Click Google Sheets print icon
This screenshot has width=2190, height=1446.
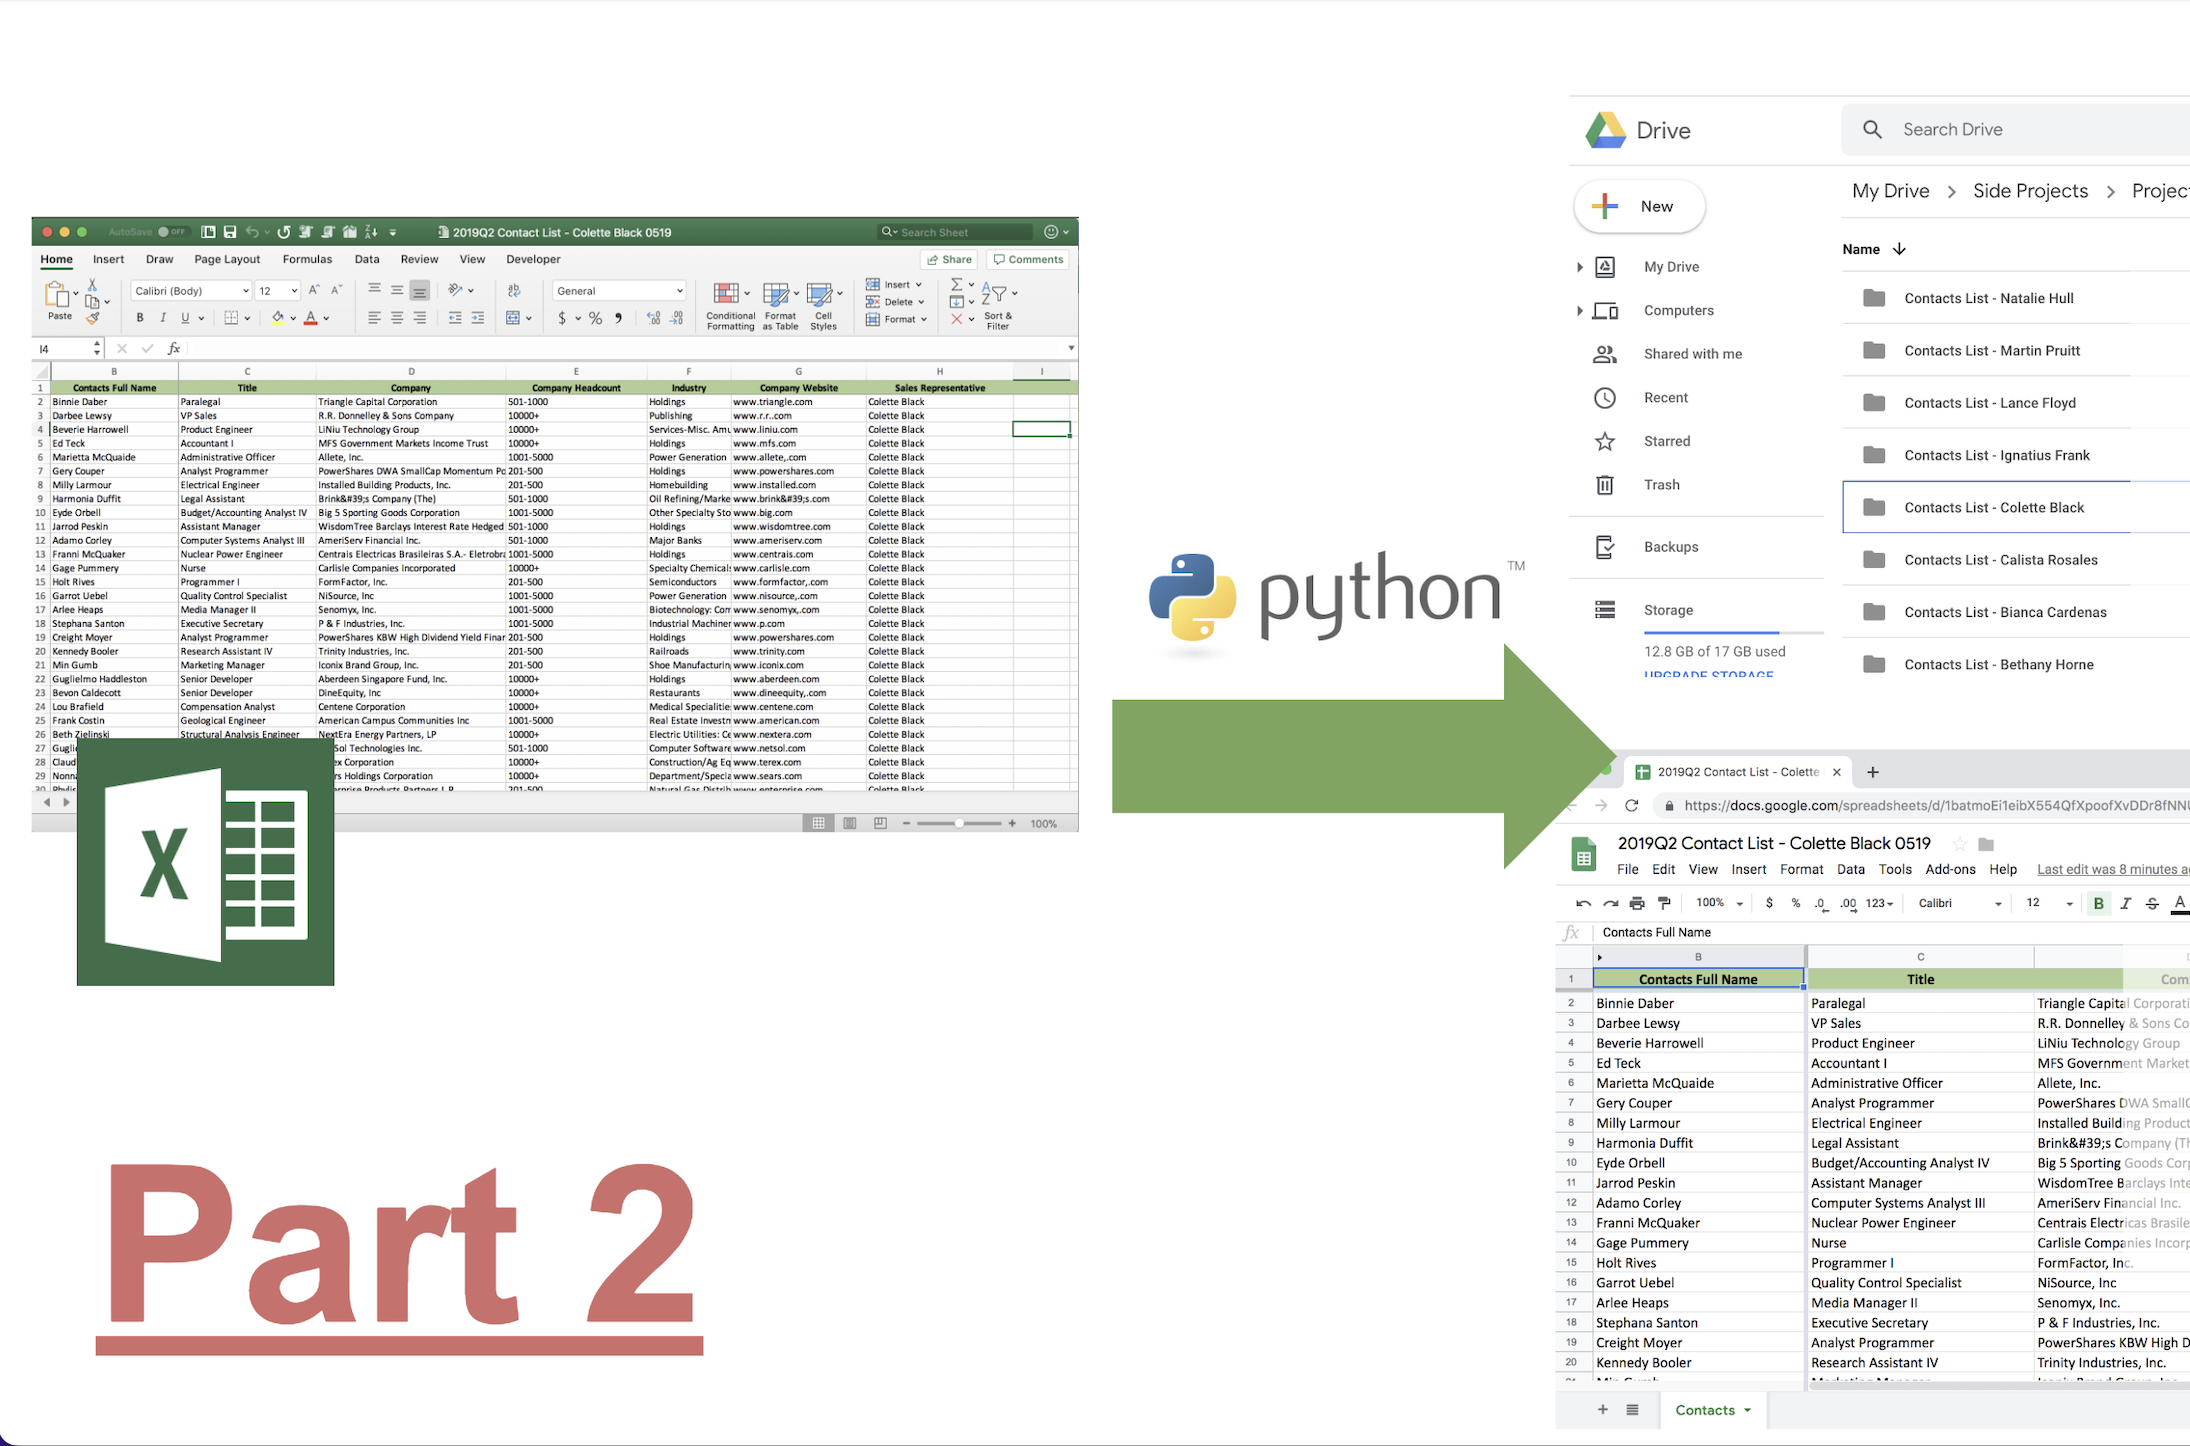(1637, 903)
